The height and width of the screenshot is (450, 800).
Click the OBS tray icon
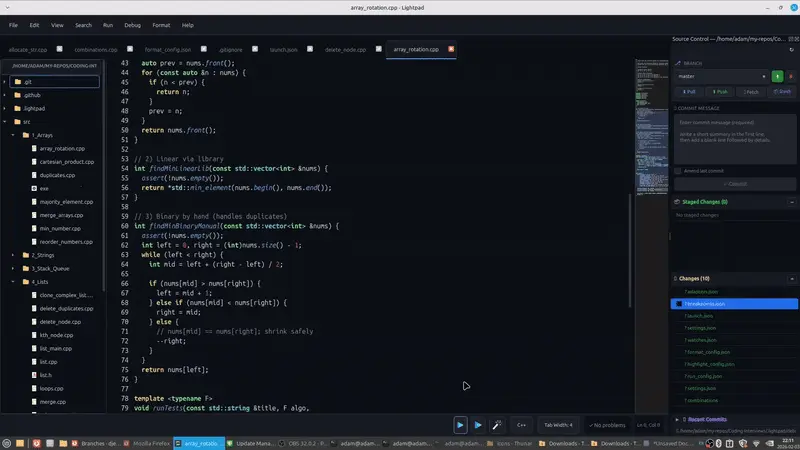point(710,443)
